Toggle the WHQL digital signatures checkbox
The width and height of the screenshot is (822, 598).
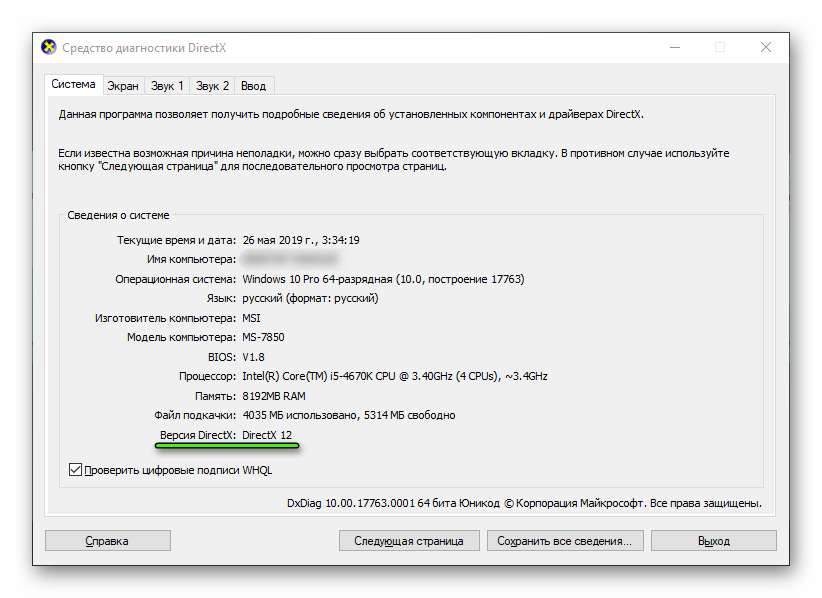click(x=75, y=469)
